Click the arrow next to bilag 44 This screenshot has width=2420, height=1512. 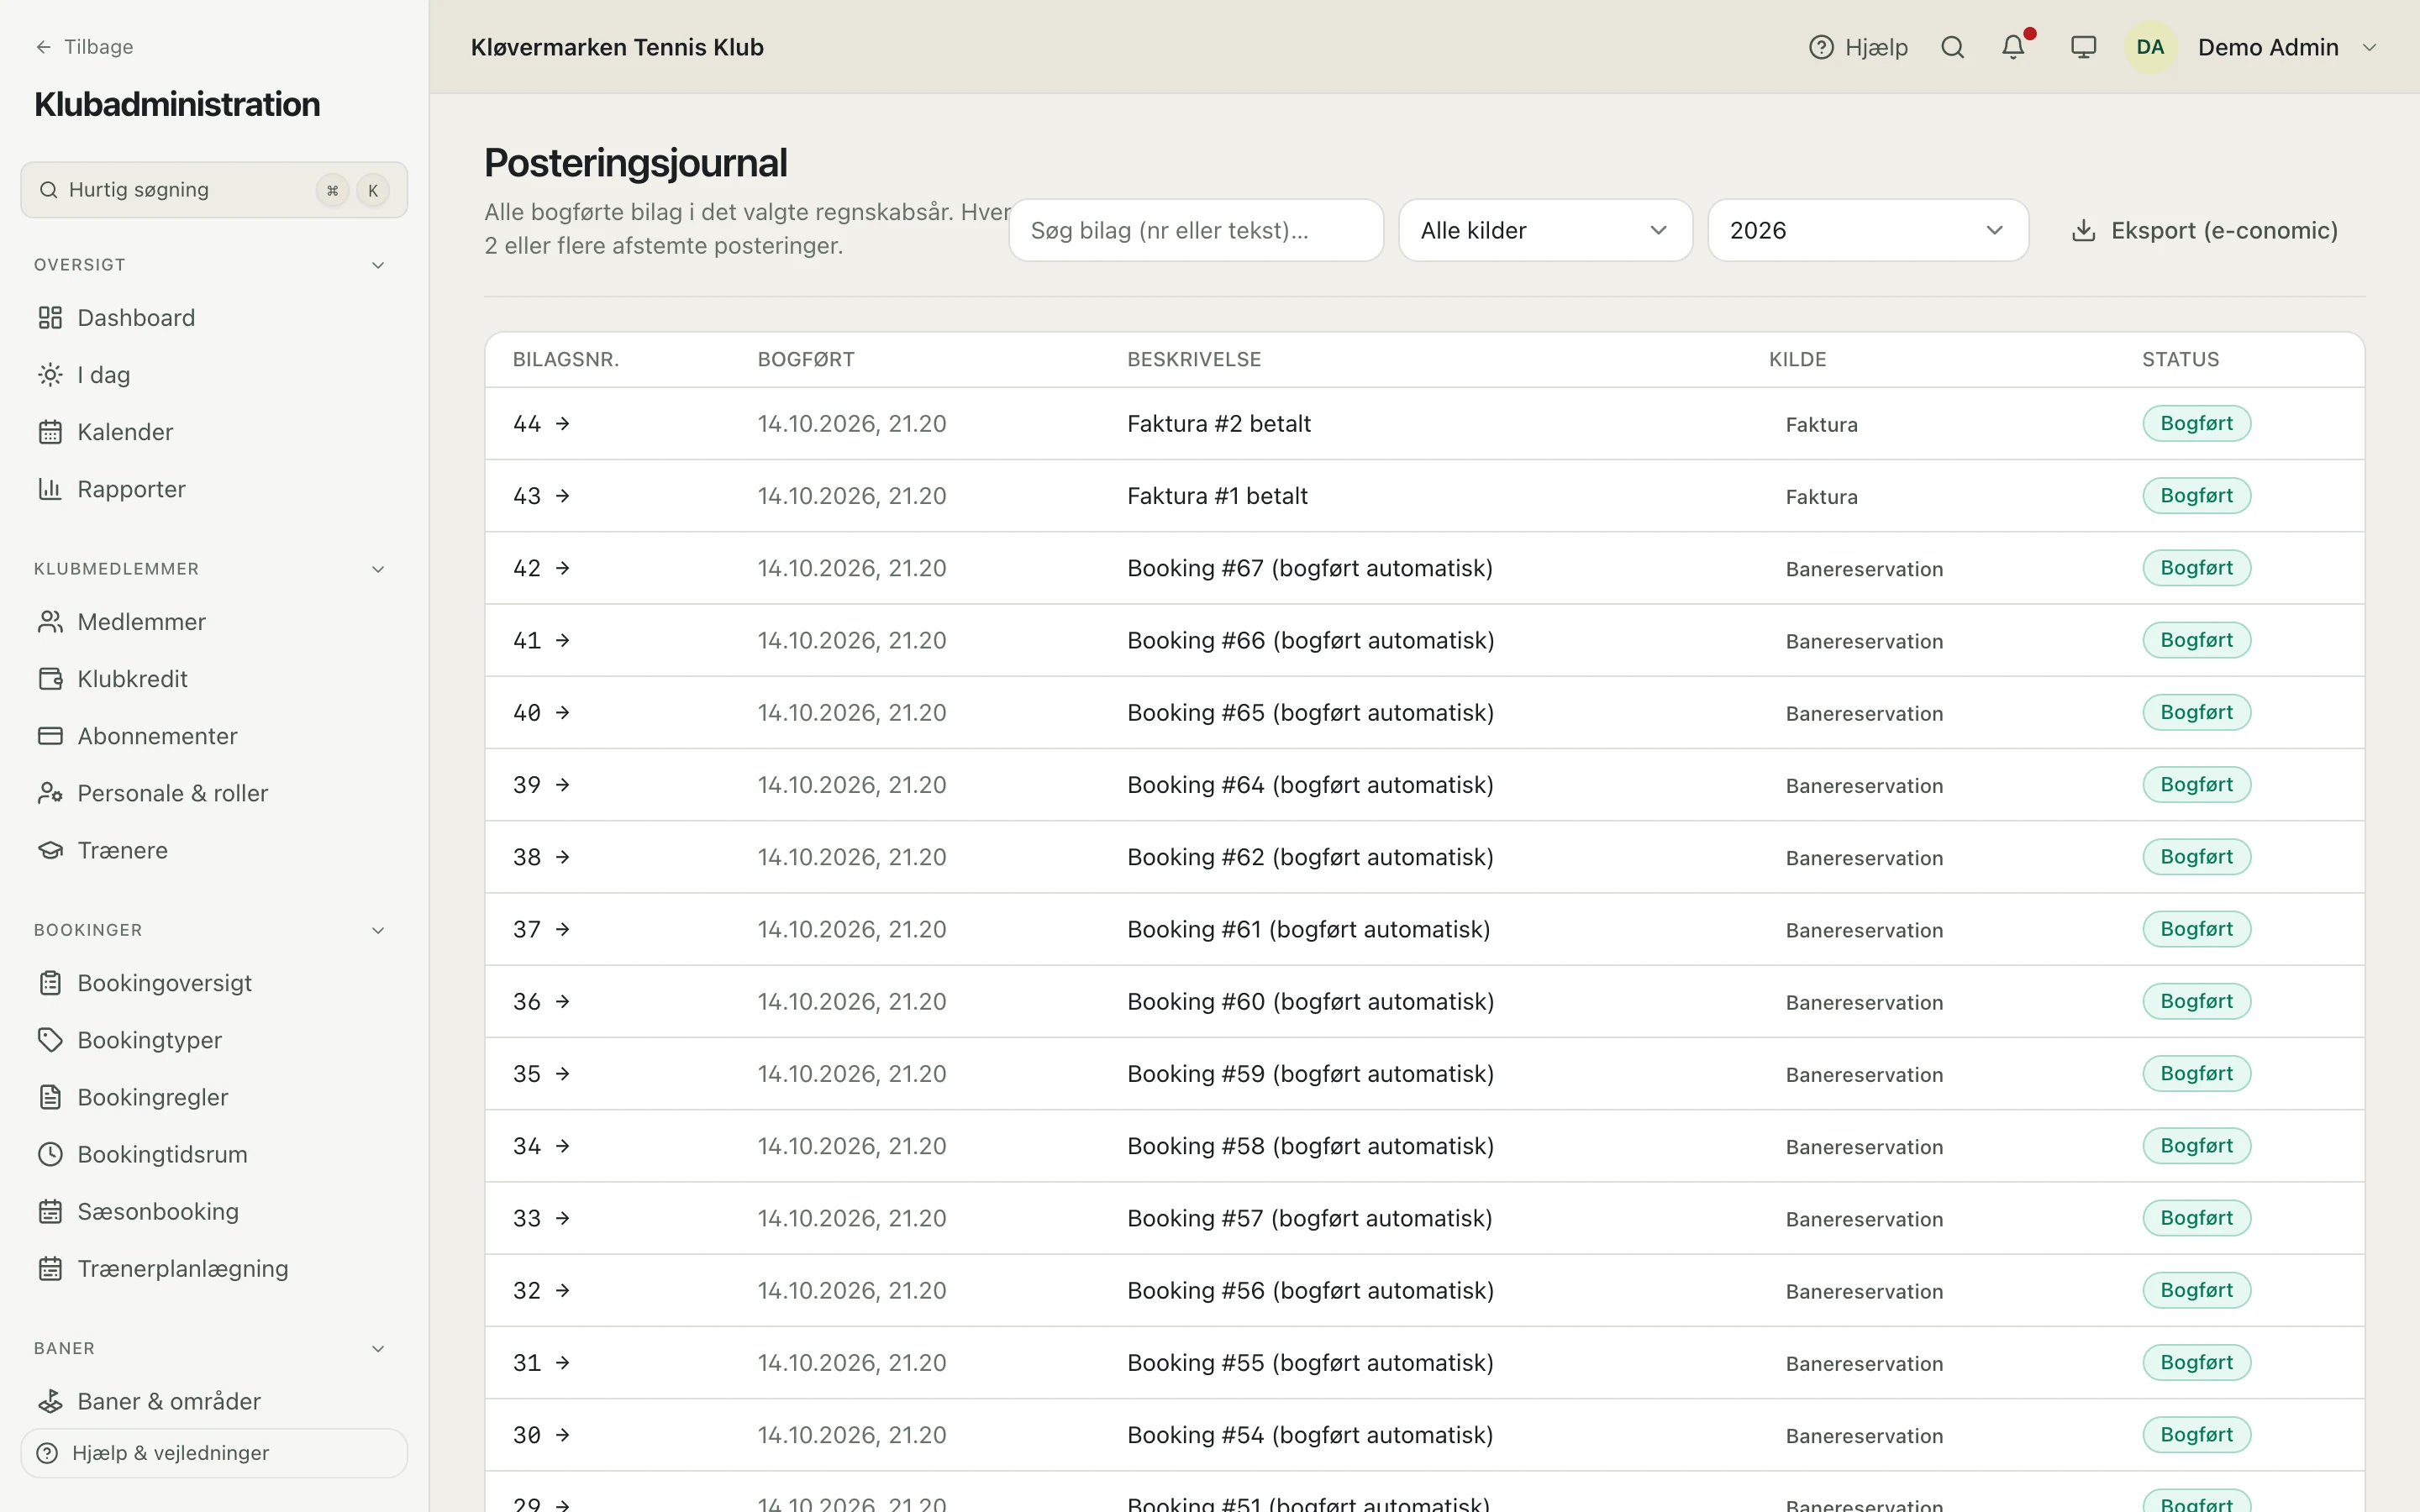563,423
